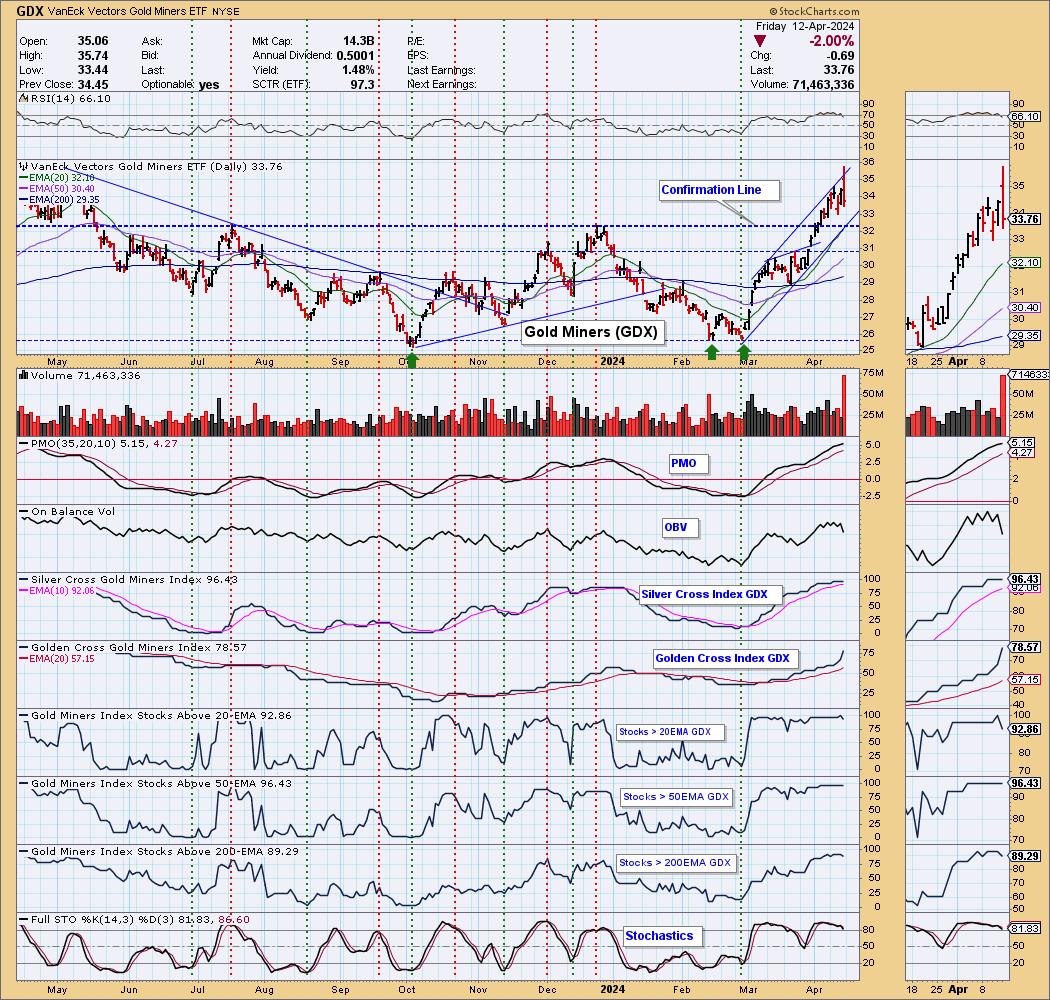
Task: Click the Low value 33.44
Action: pos(92,70)
